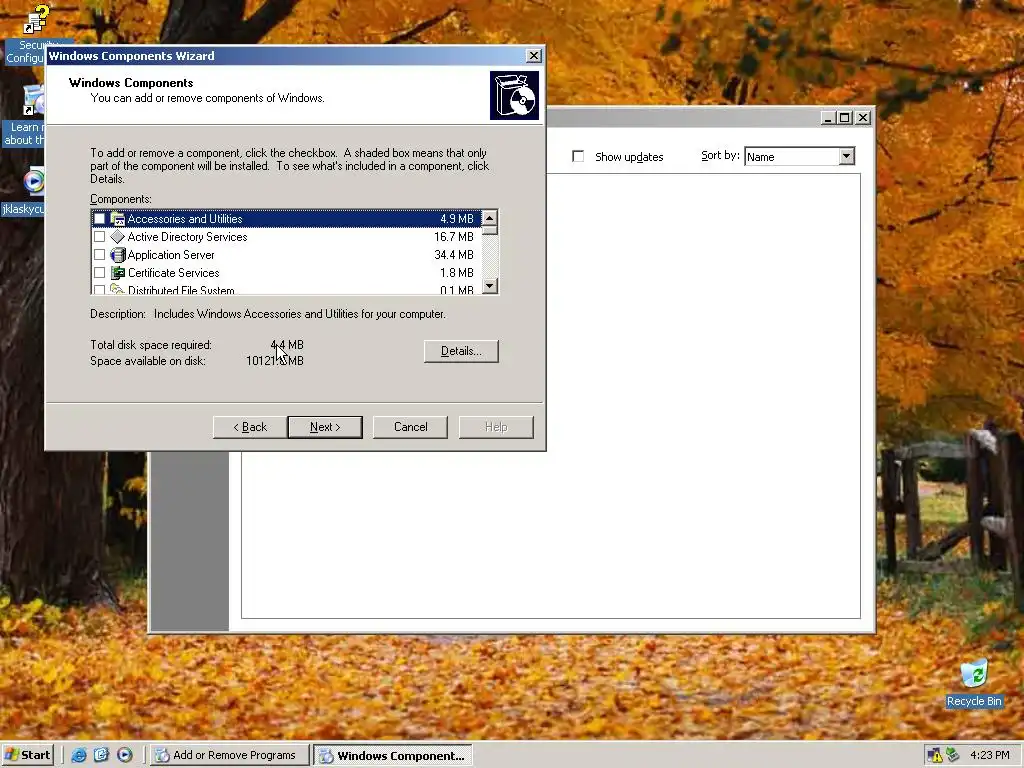The image size is (1024, 768).
Task: Click the taskbar clock showing 4:23 PM
Action: [989, 755]
